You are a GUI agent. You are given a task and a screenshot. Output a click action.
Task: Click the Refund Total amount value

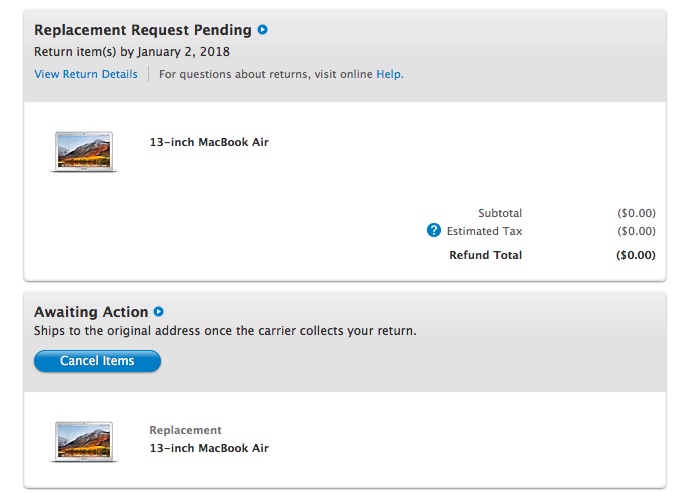pos(636,255)
